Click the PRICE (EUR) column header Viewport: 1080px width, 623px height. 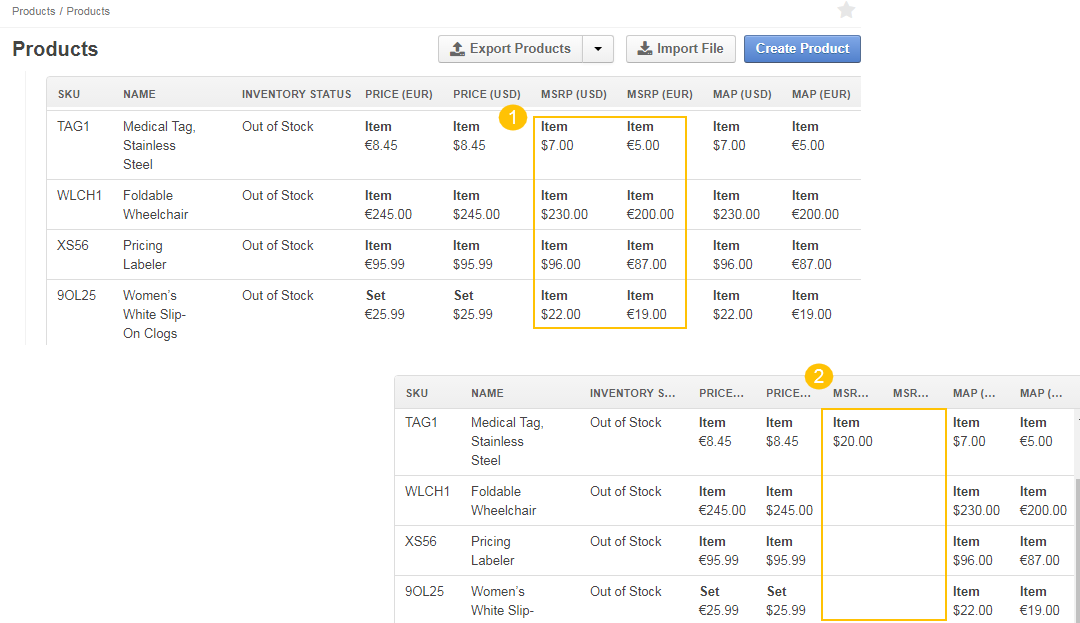tap(398, 95)
